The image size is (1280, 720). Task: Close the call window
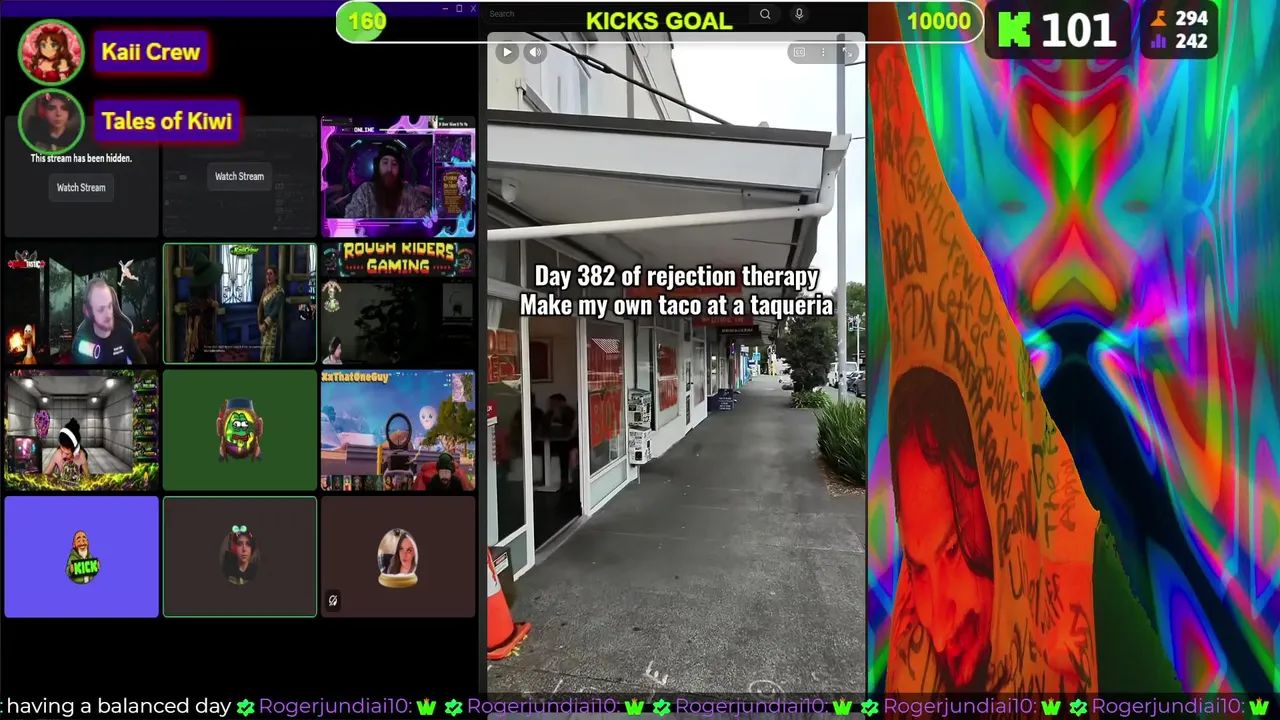coord(473,8)
